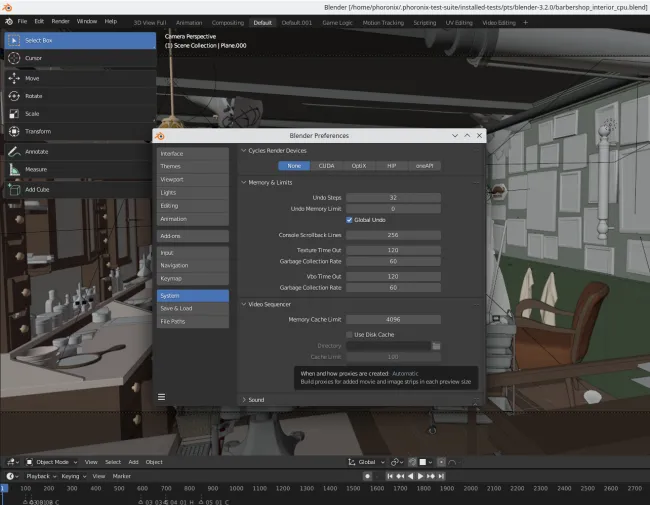Viewport: 650px width, 505px height.
Task: Select HIP as Cycles render device
Action: point(392,166)
